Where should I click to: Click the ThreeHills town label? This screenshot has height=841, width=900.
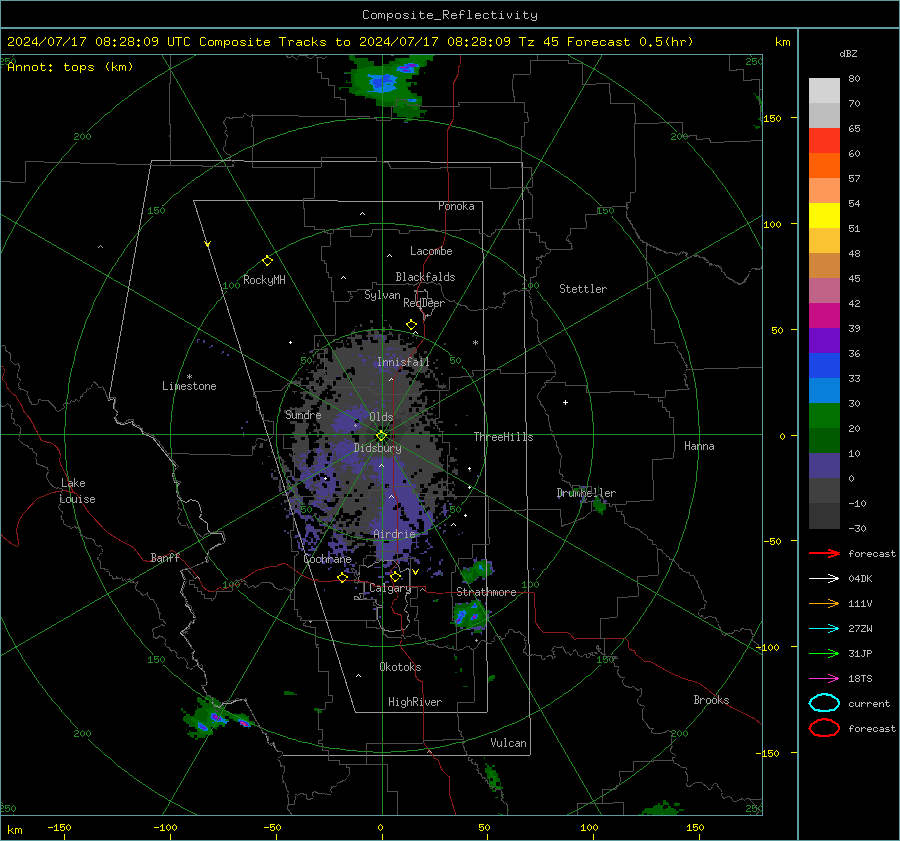(503, 437)
